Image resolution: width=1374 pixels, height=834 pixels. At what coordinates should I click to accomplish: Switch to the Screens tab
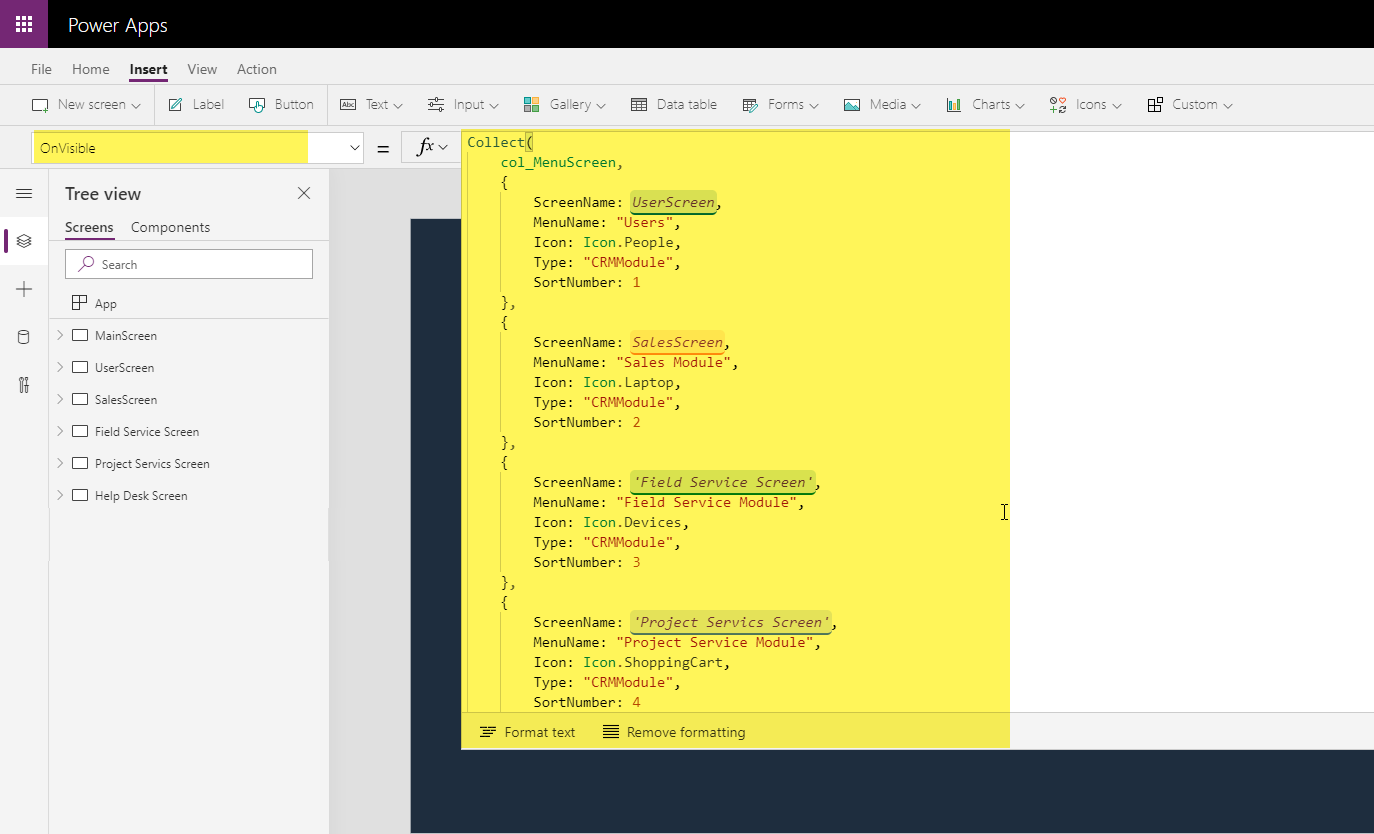point(89,227)
